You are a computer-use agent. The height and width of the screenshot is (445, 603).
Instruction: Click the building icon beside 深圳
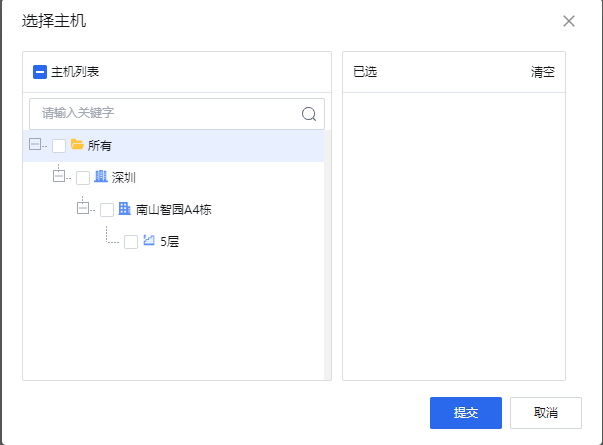point(101,177)
